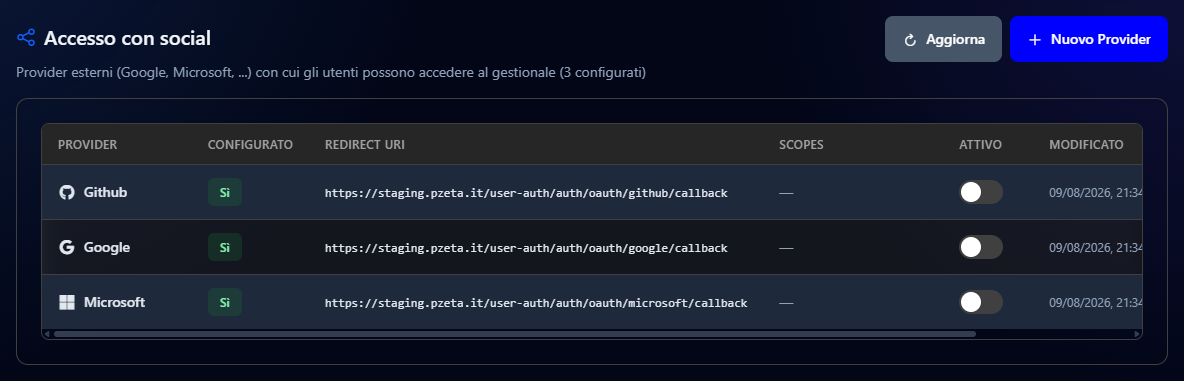The height and width of the screenshot is (381, 1184).
Task: Click the Provider esterni description text
Action: (x=331, y=73)
